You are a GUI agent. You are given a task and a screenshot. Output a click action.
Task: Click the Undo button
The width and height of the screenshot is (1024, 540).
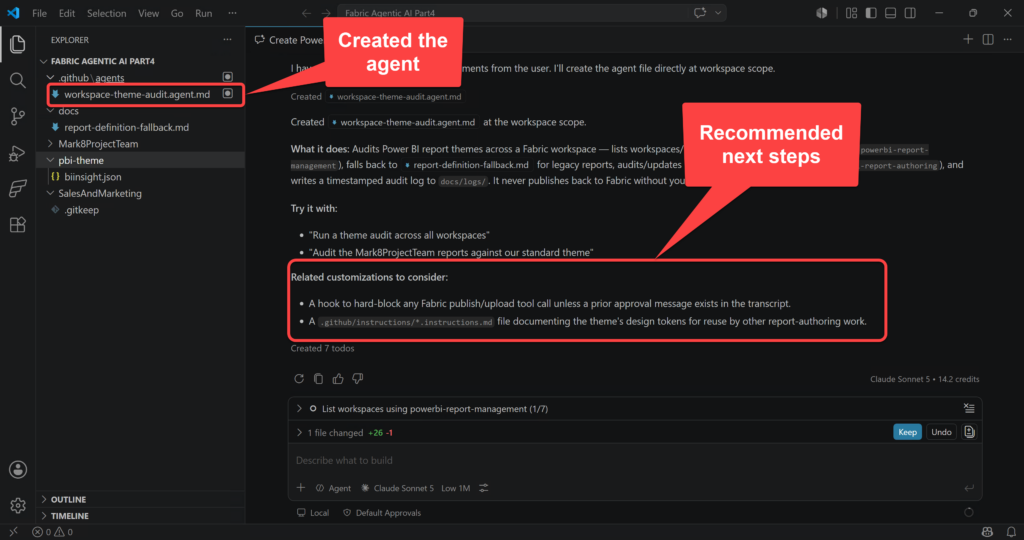pyautogui.click(x=941, y=432)
